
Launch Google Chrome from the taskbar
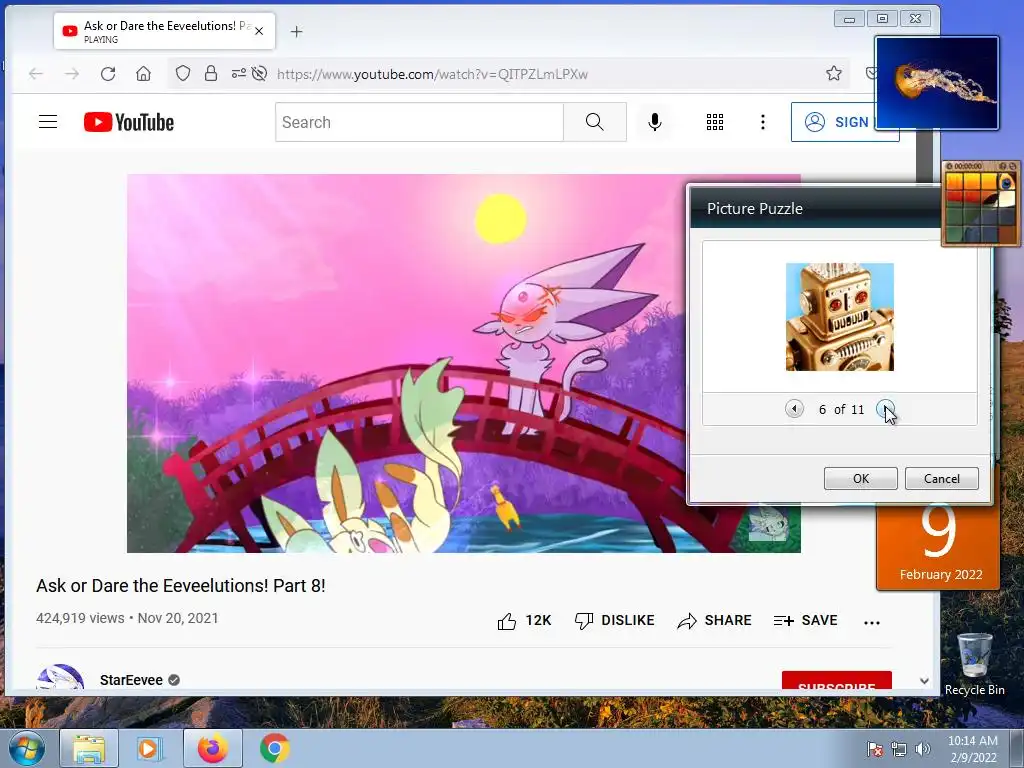pyautogui.click(x=274, y=748)
